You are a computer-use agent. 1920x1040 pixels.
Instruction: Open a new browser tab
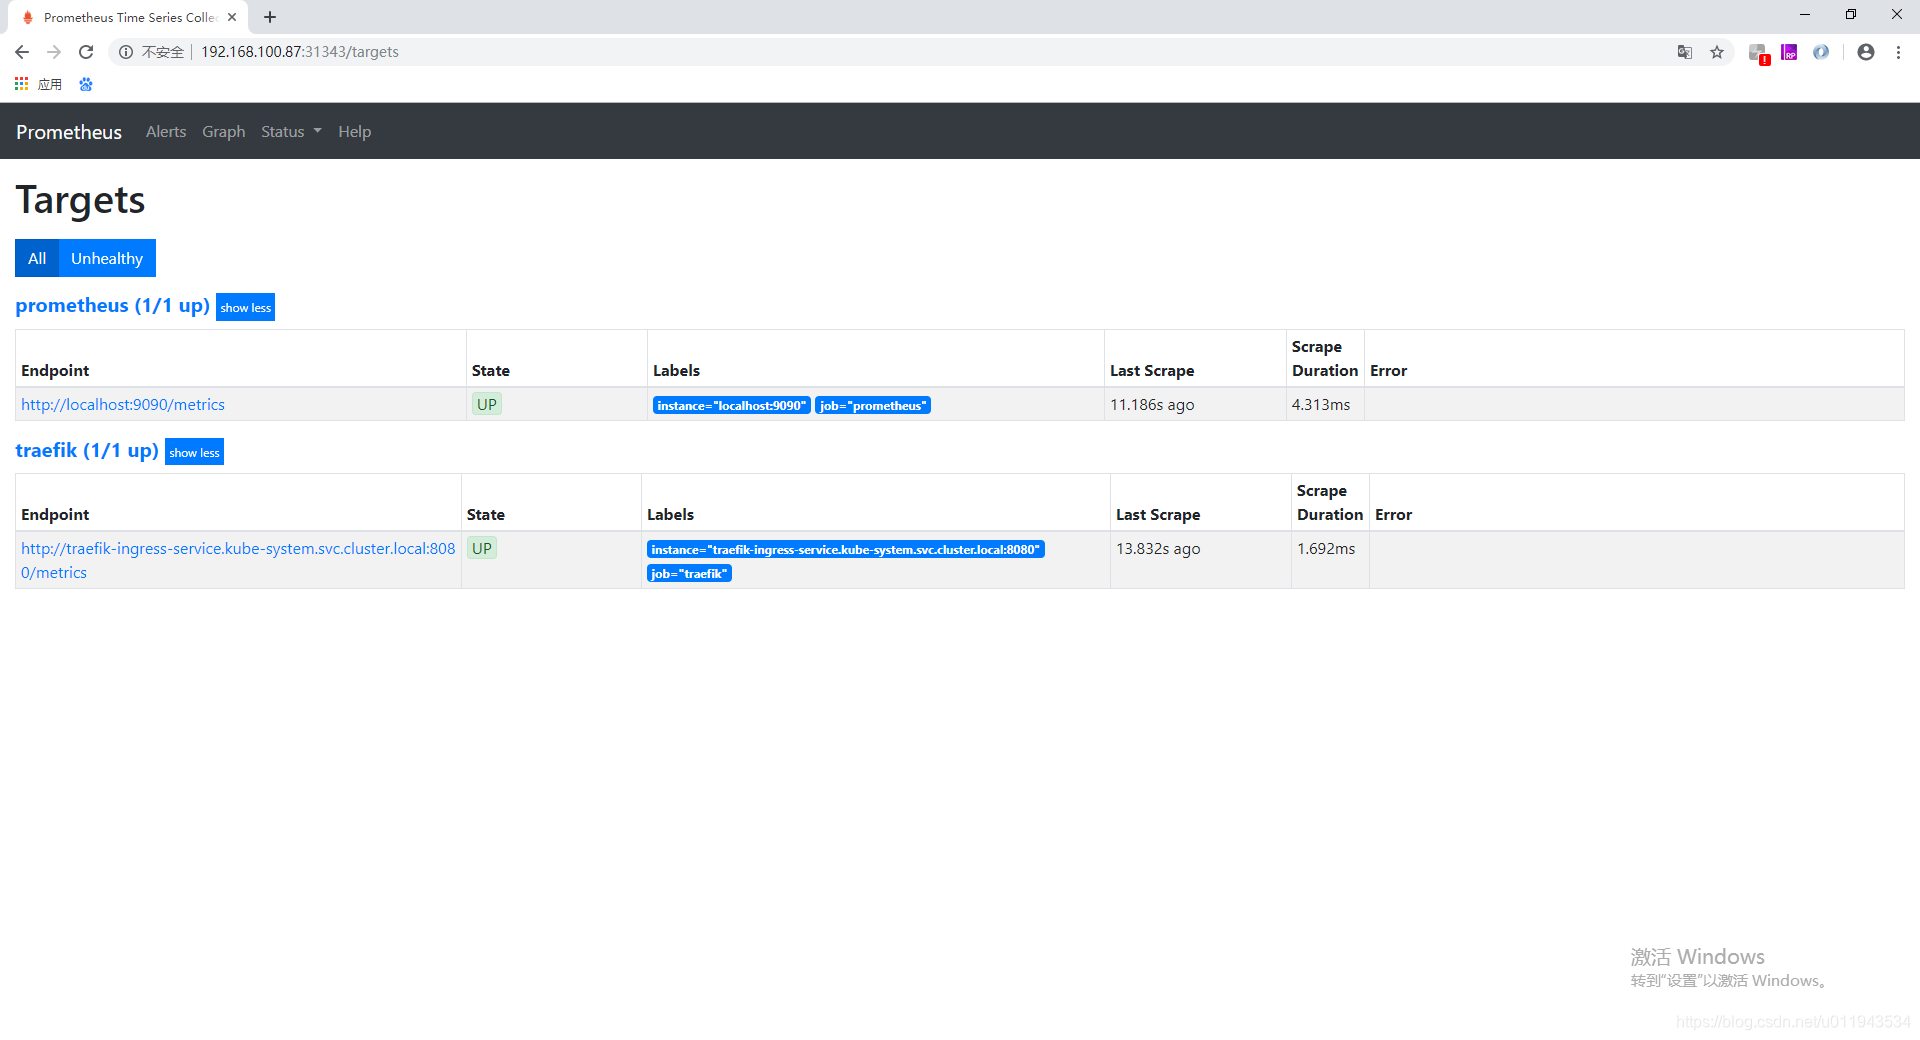click(x=270, y=17)
